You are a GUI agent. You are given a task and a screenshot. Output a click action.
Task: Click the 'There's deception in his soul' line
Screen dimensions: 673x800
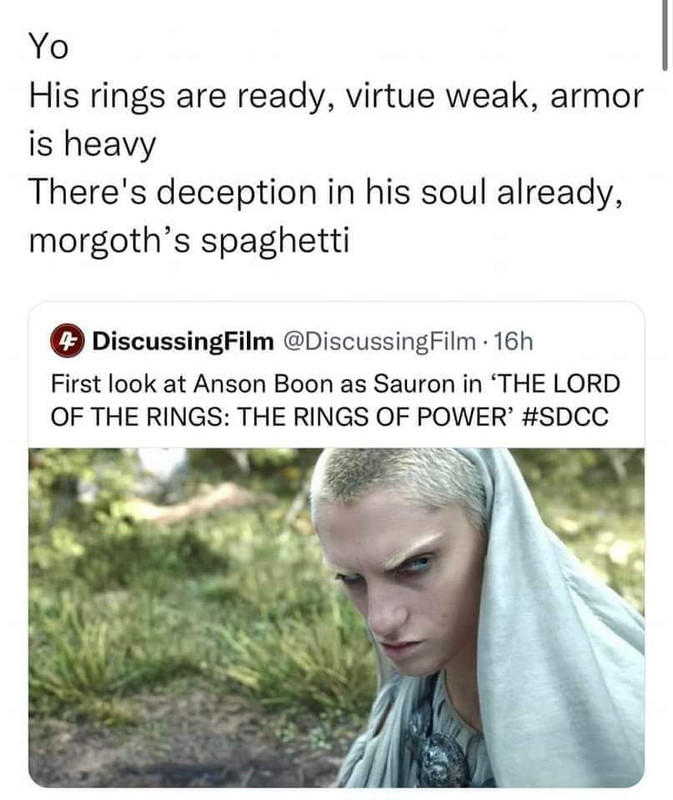326,193
